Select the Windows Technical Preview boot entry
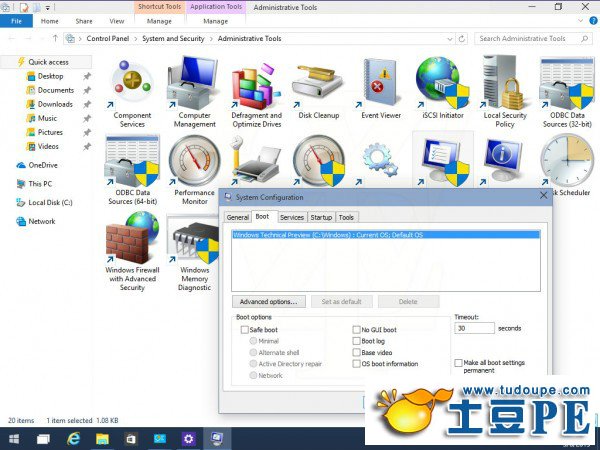Screen dimensions: 600x450 (386, 235)
